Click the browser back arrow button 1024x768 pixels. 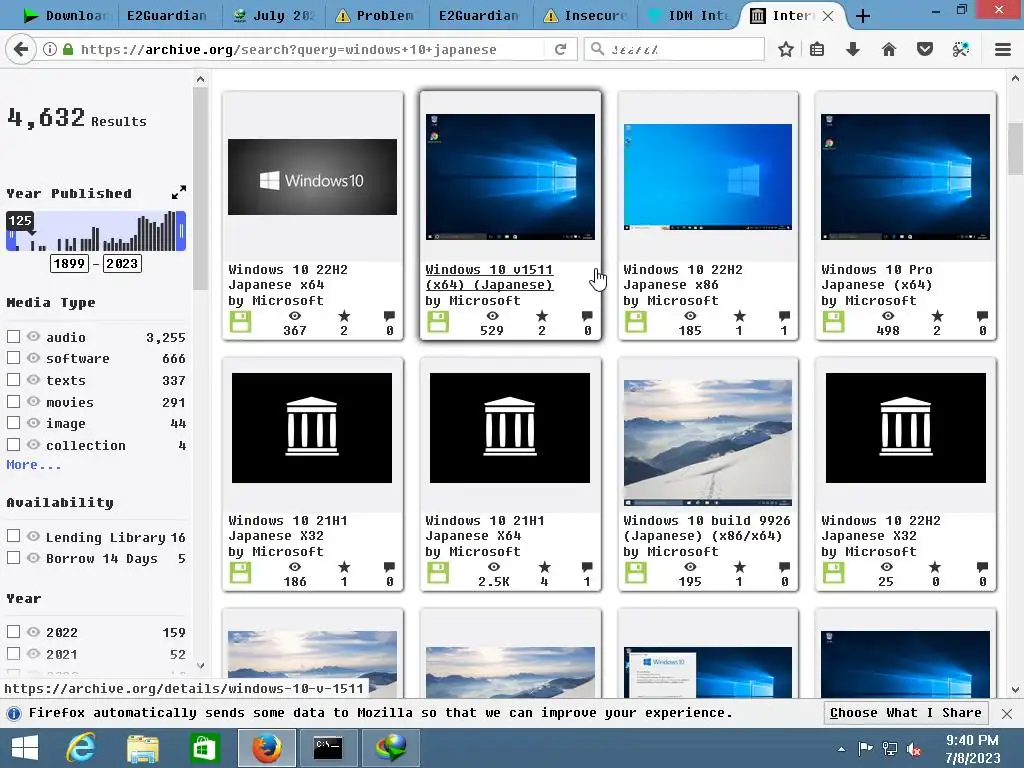pos(21,49)
